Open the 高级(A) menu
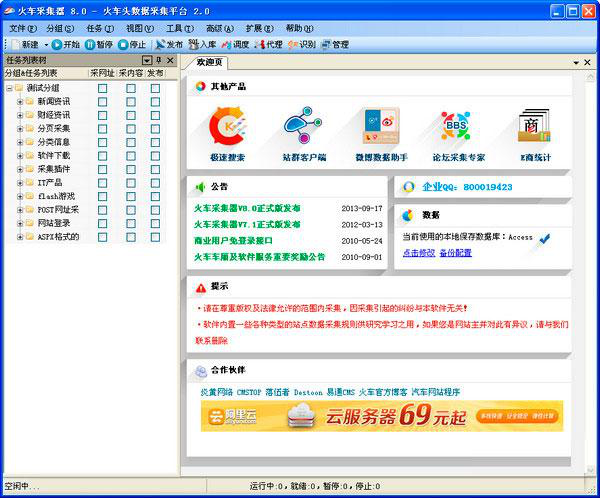This screenshot has width=600, height=498. [220, 28]
